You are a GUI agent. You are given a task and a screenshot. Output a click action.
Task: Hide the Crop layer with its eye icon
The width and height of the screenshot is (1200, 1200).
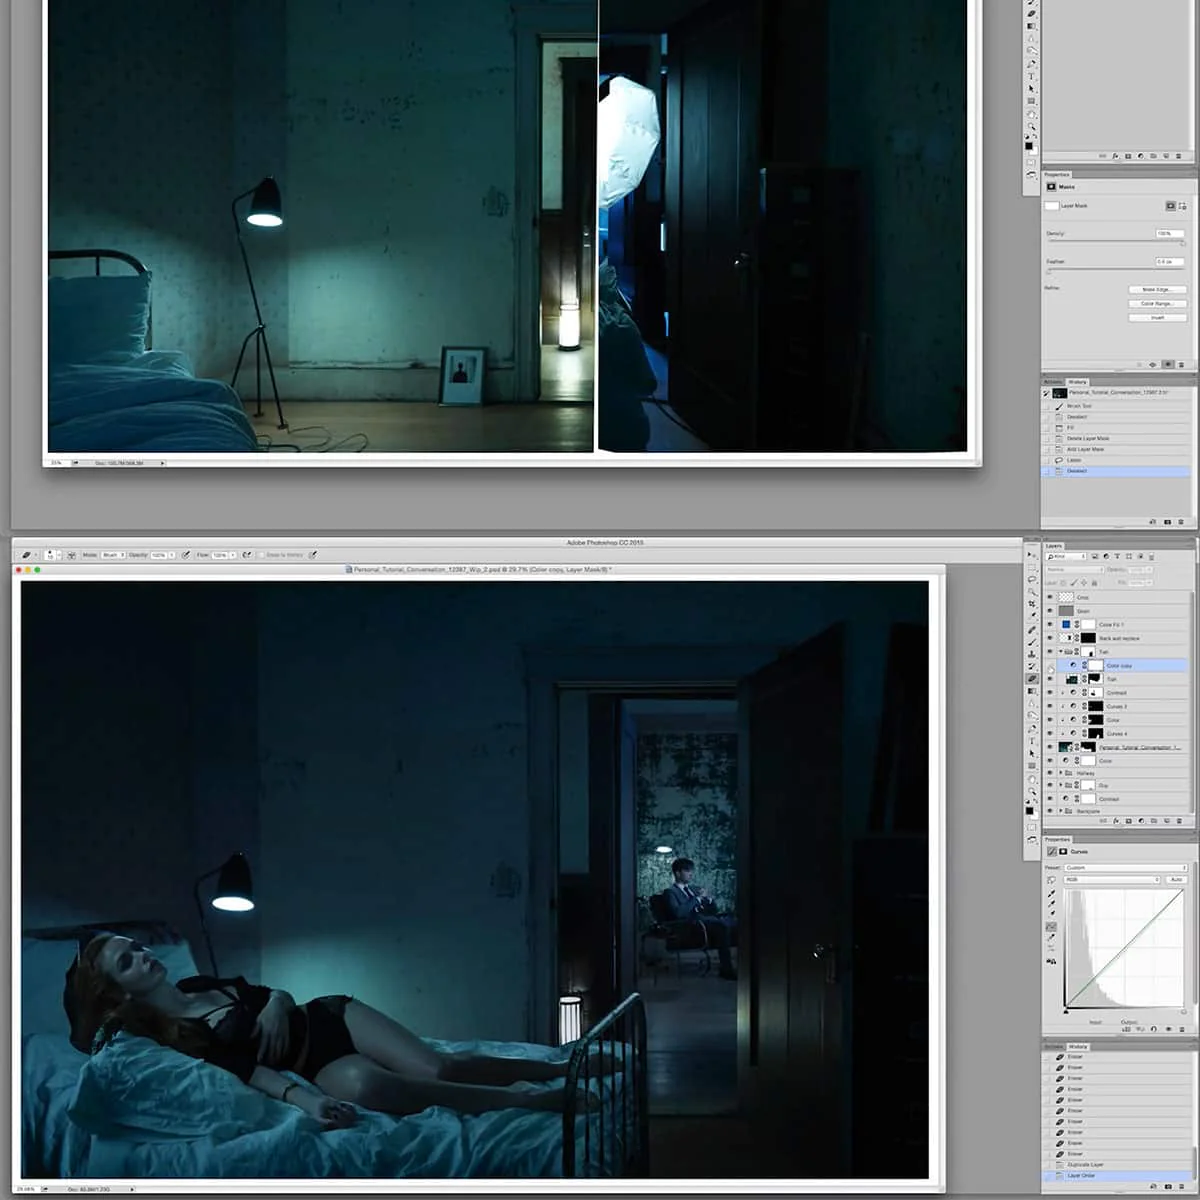pos(1050,597)
